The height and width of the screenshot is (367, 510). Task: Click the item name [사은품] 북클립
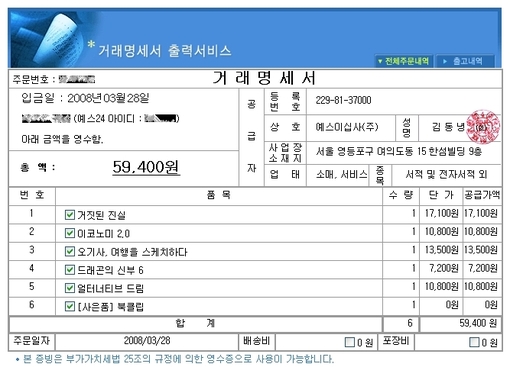[110, 307]
